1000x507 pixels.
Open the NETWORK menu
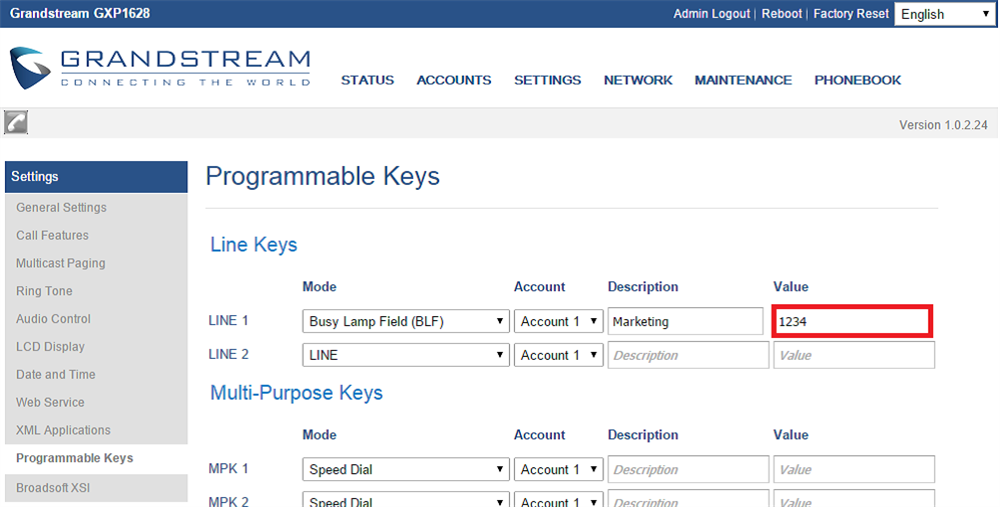(x=638, y=80)
